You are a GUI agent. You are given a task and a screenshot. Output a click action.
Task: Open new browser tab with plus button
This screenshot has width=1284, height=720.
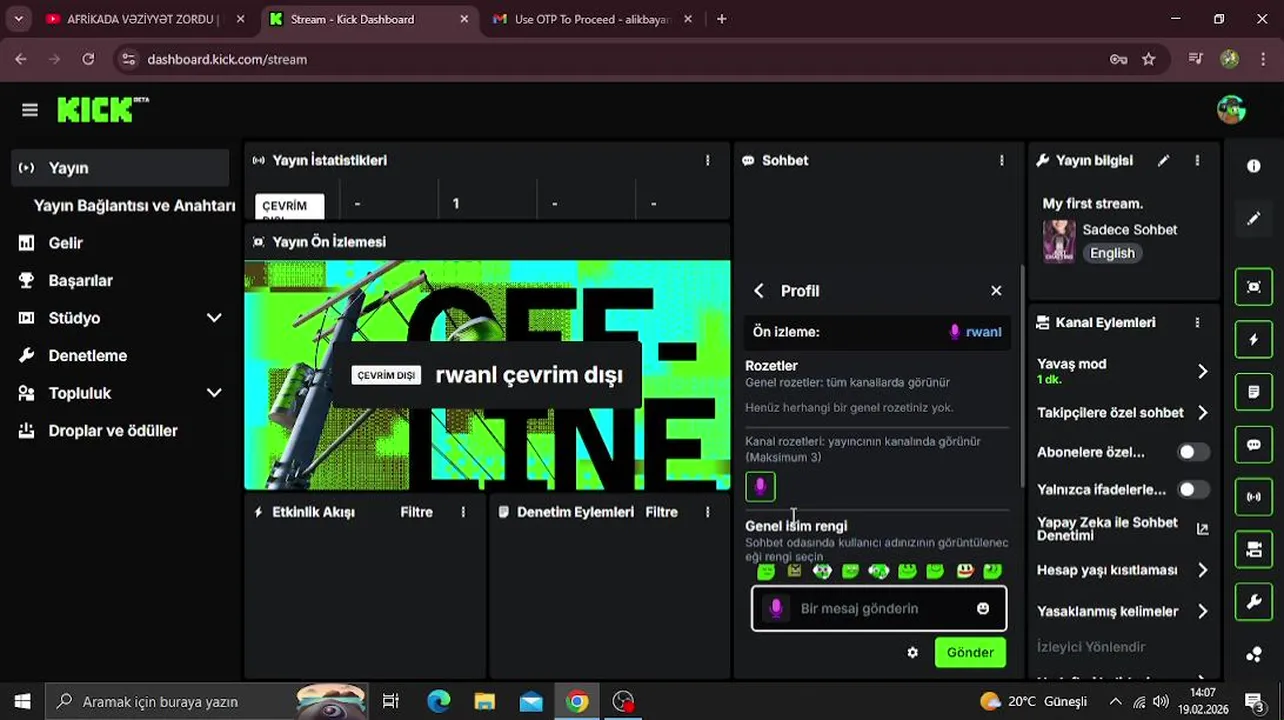point(722,19)
